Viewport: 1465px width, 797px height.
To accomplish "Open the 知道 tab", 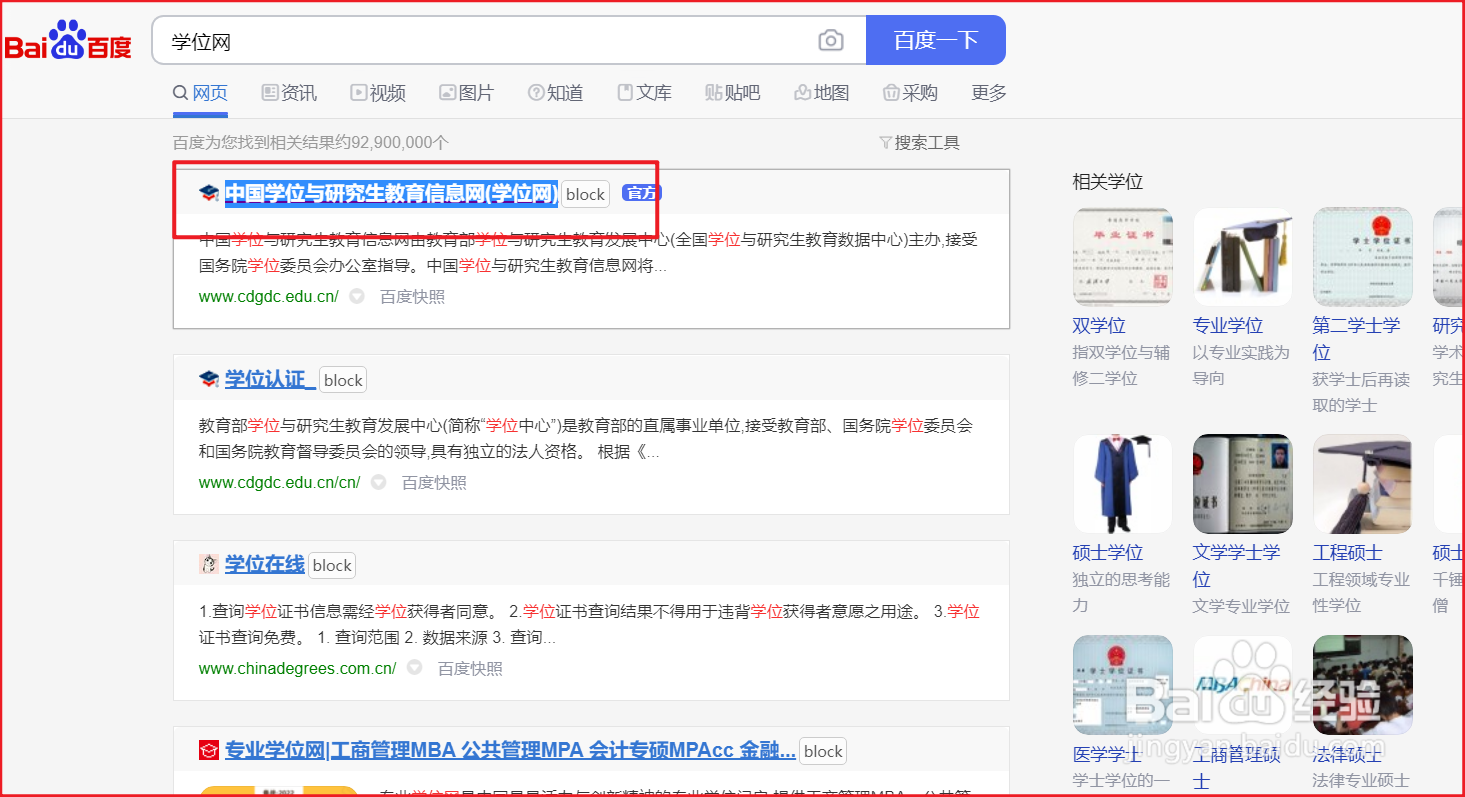I will (555, 93).
